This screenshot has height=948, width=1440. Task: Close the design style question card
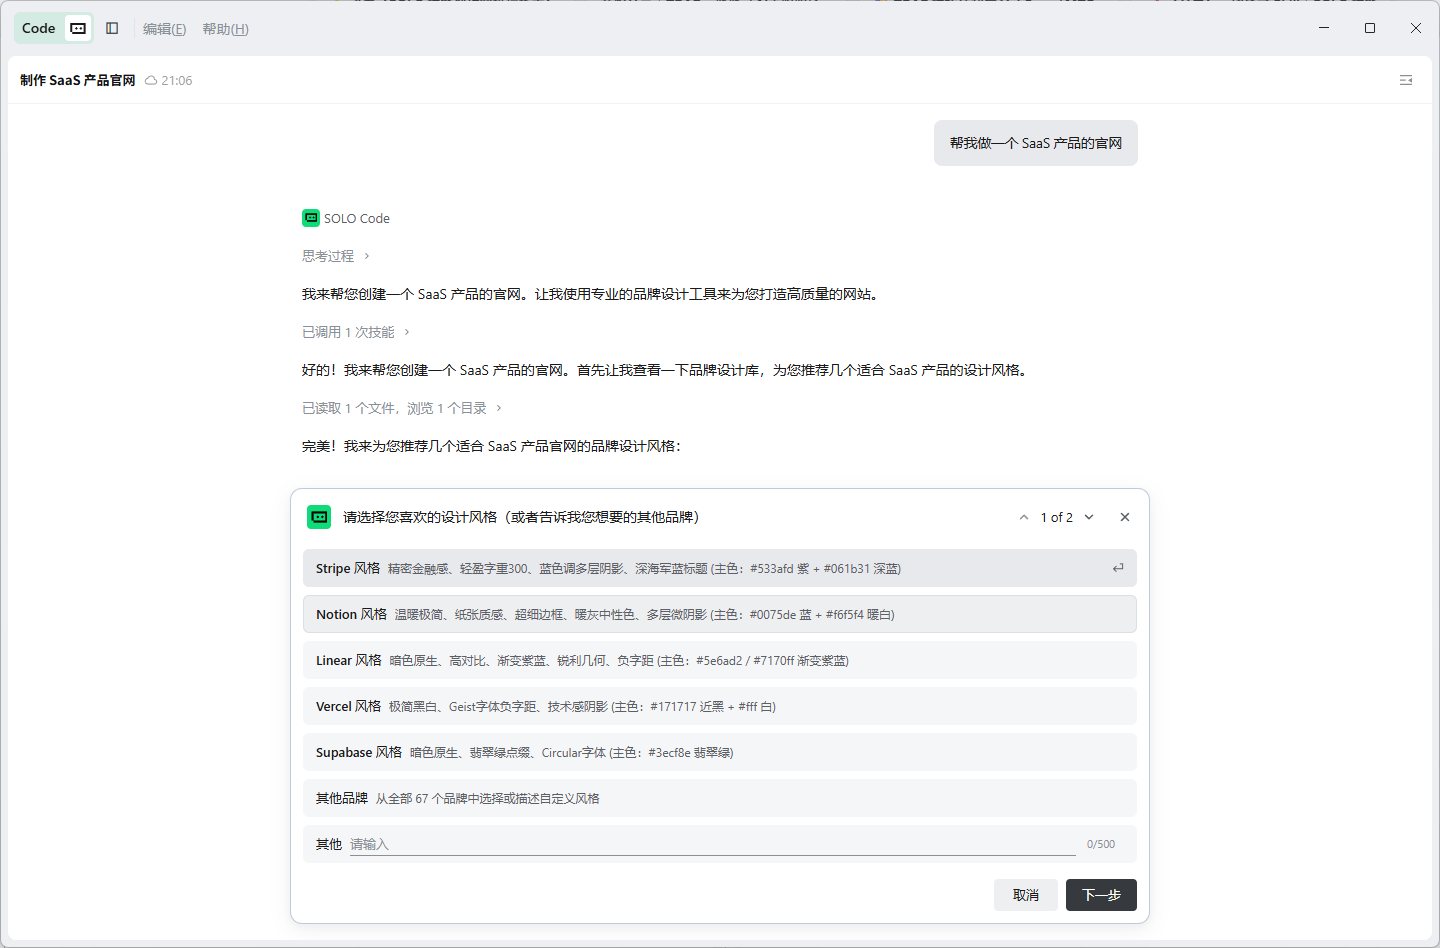click(x=1125, y=517)
